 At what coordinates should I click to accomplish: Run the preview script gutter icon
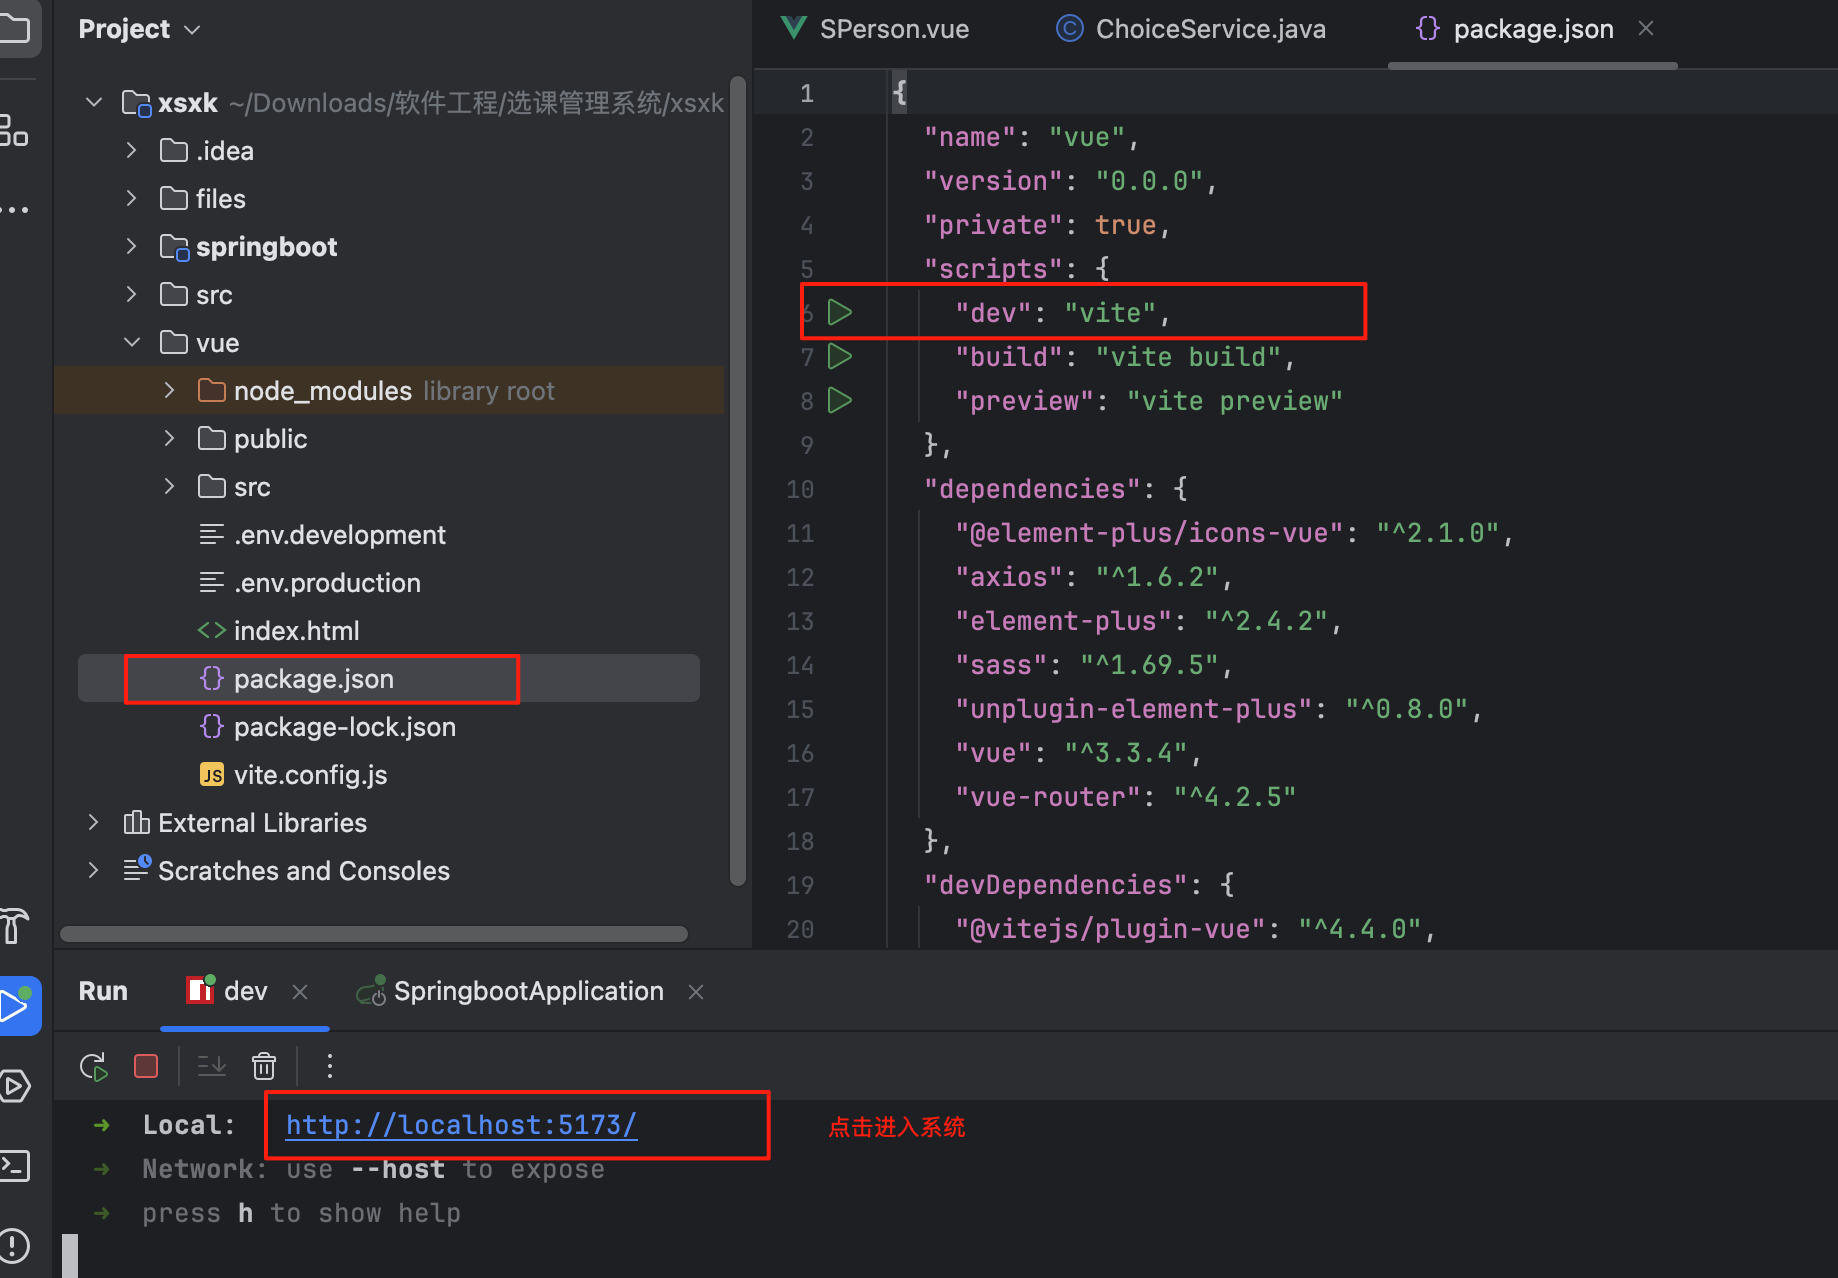(840, 401)
